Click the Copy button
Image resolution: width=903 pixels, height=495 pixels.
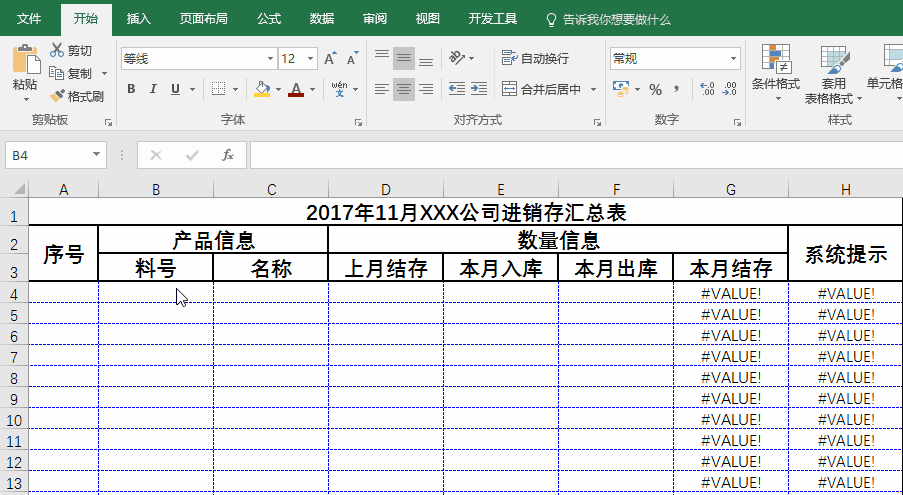70,73
